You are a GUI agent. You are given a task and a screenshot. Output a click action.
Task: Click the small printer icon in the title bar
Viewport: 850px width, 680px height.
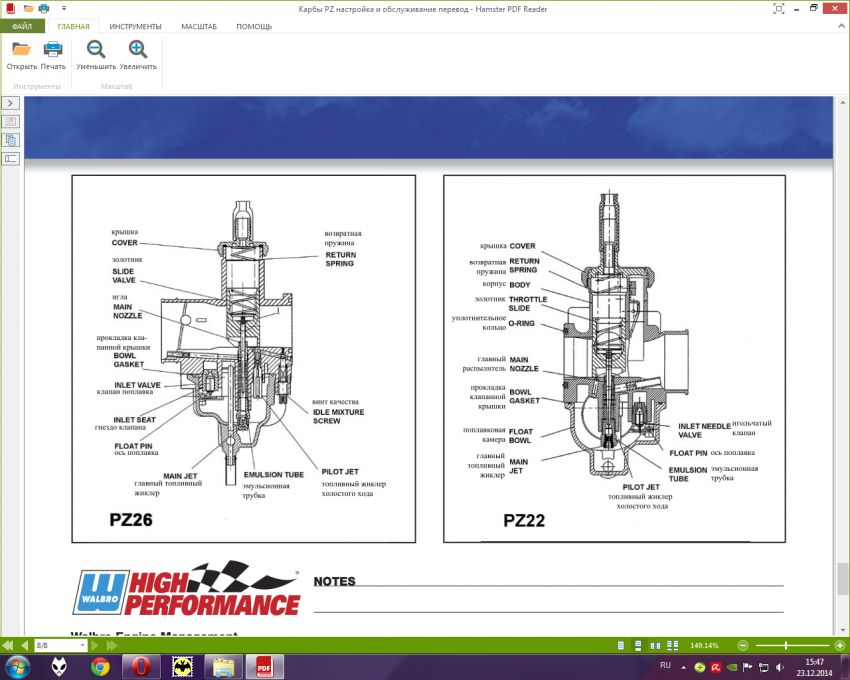click(x=44, y=8)
